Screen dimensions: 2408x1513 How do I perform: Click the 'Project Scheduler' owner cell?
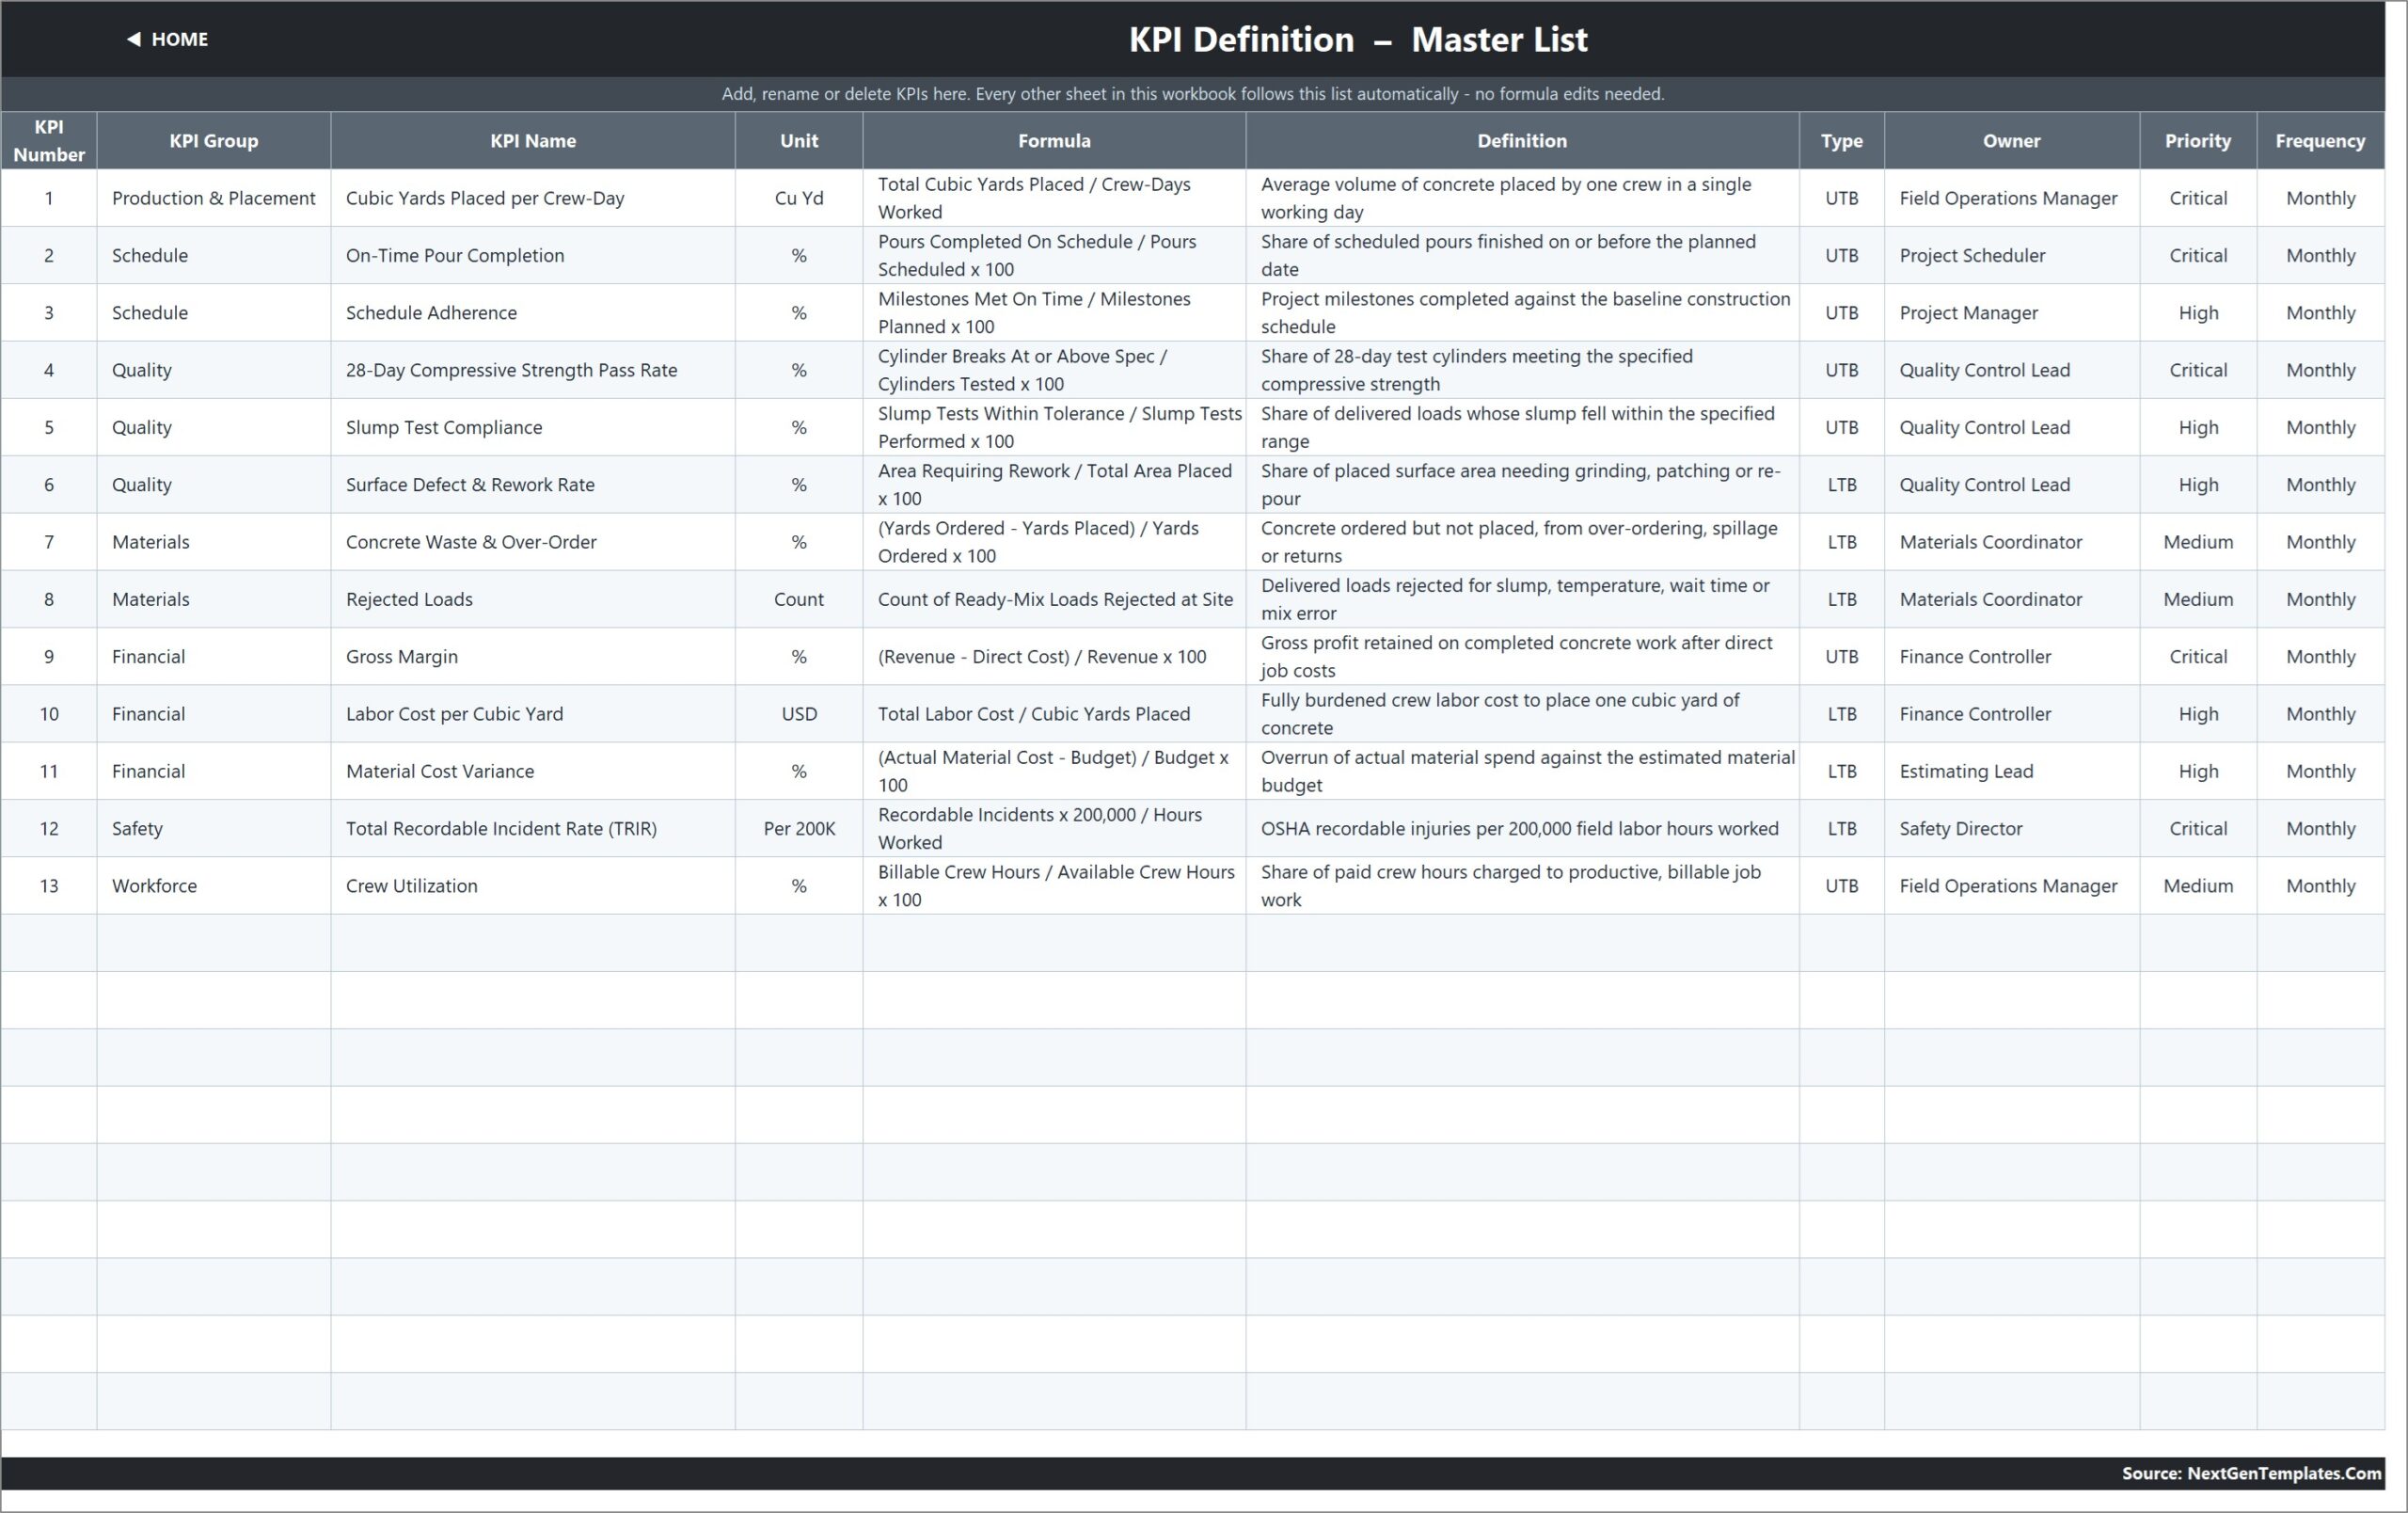coord(2012,255)
